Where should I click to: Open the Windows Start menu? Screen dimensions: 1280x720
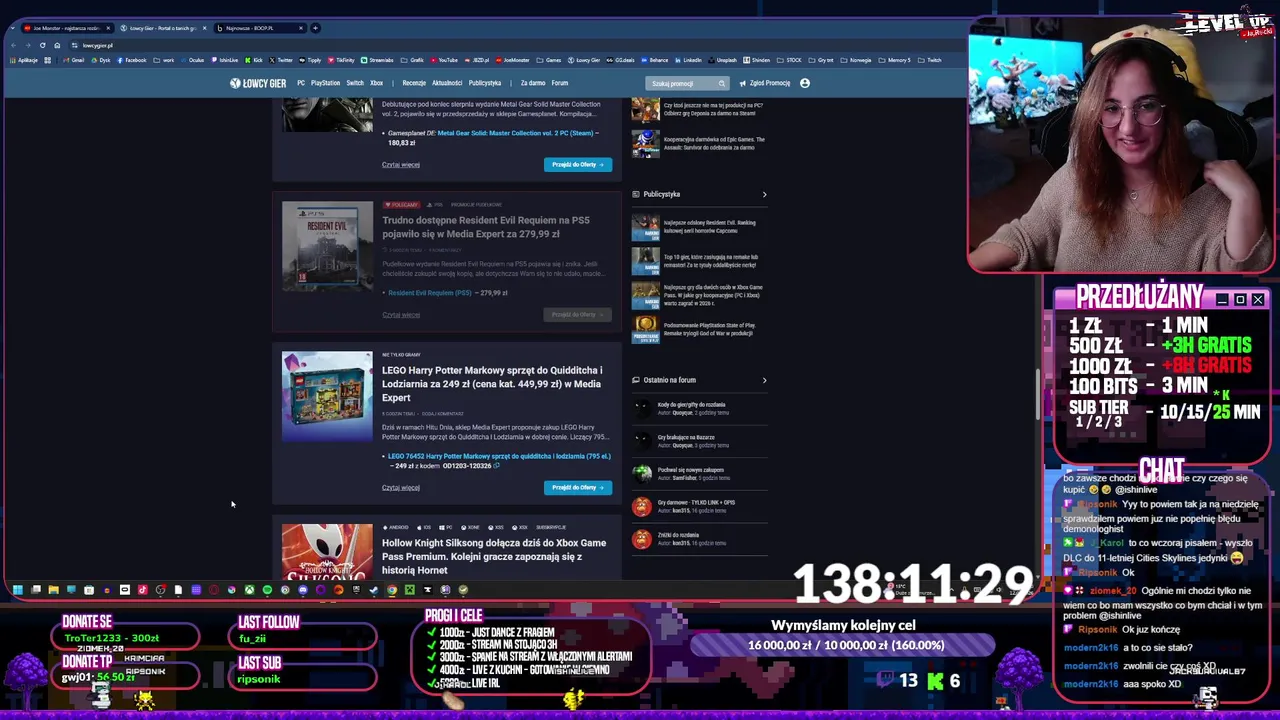coord(18,590)
